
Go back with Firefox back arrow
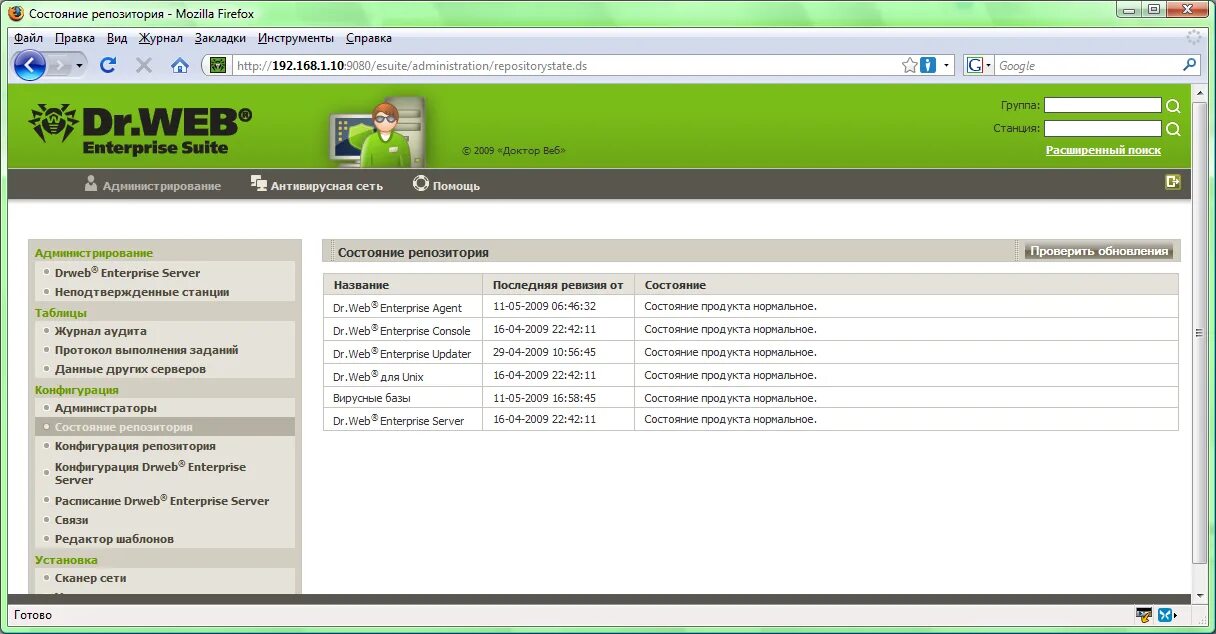click(x=30, y=66)
